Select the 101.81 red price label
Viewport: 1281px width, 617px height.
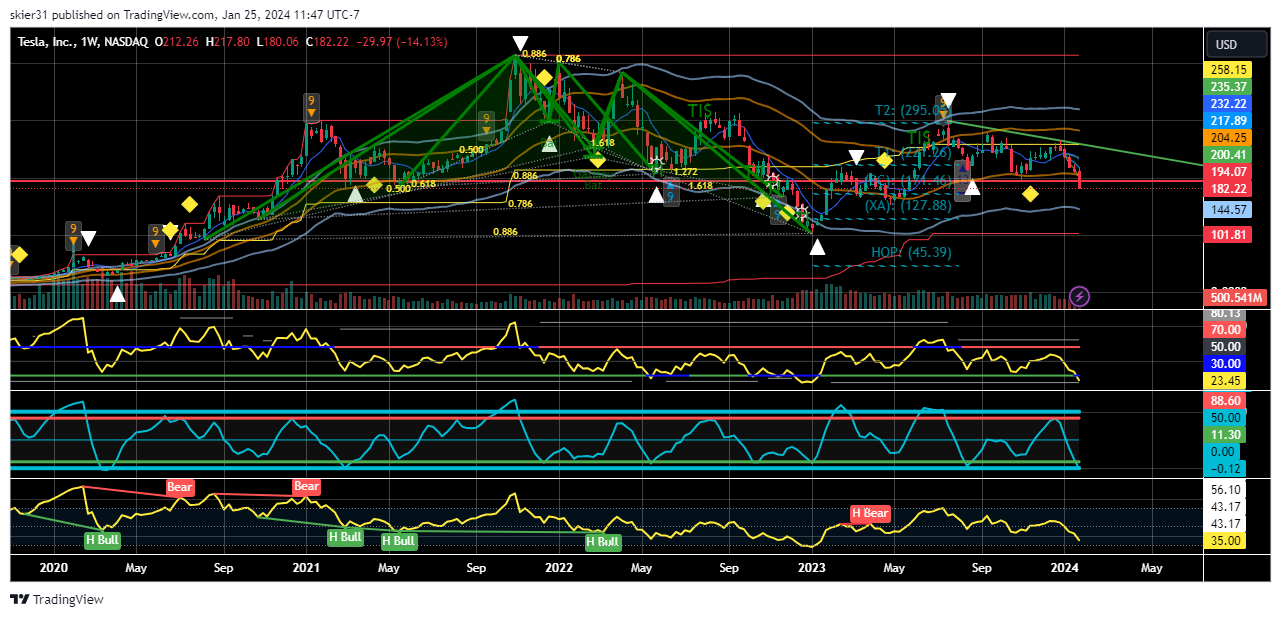(1227, 235)
